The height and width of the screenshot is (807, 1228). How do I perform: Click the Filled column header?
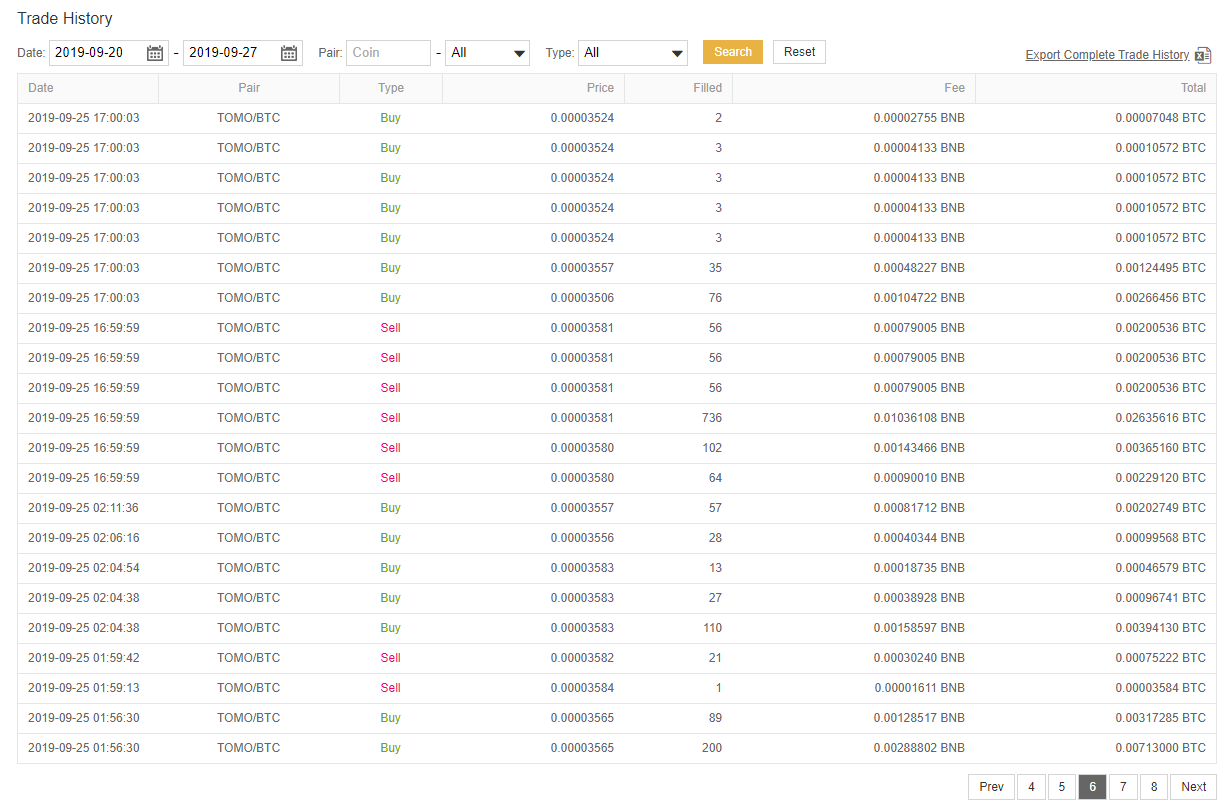678,88
